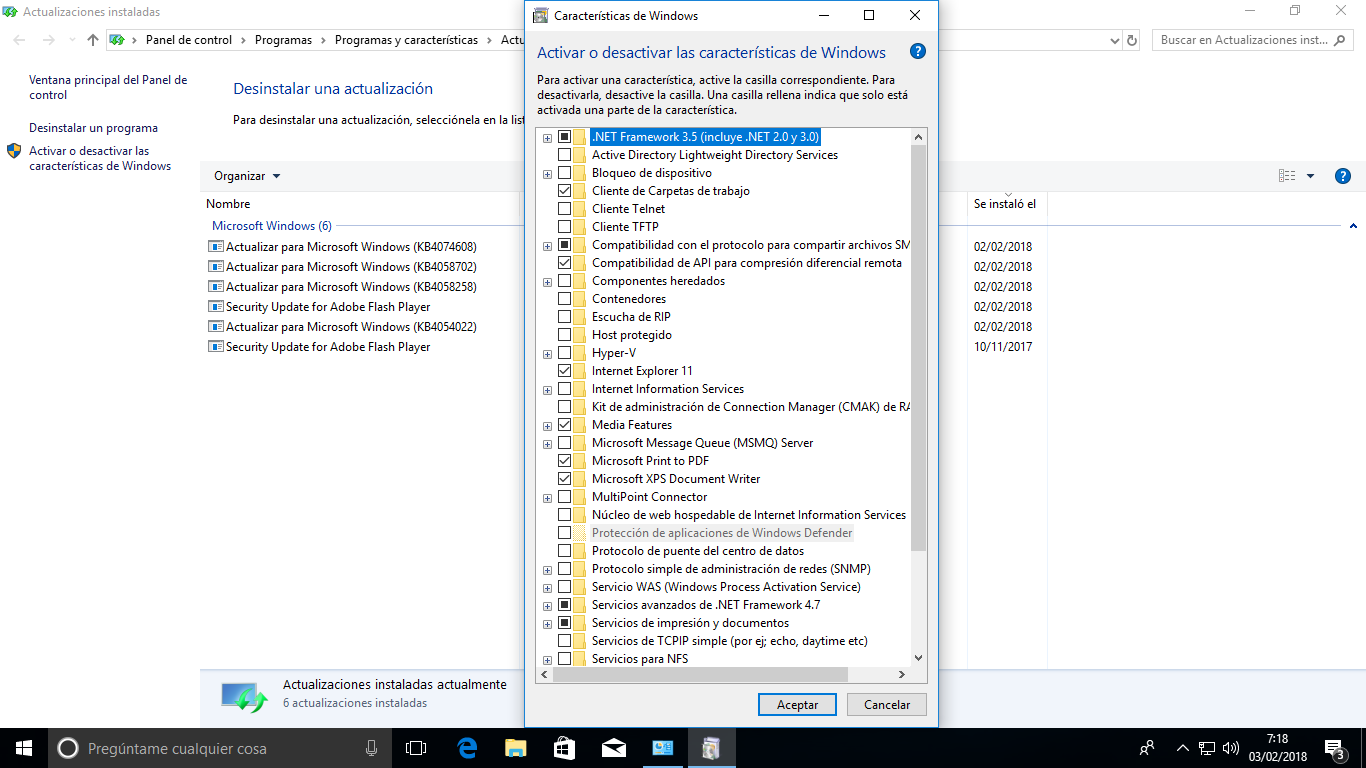Click the Se instaló el column header
Screen dimensions: 1366x768
tap(1005, 204)
